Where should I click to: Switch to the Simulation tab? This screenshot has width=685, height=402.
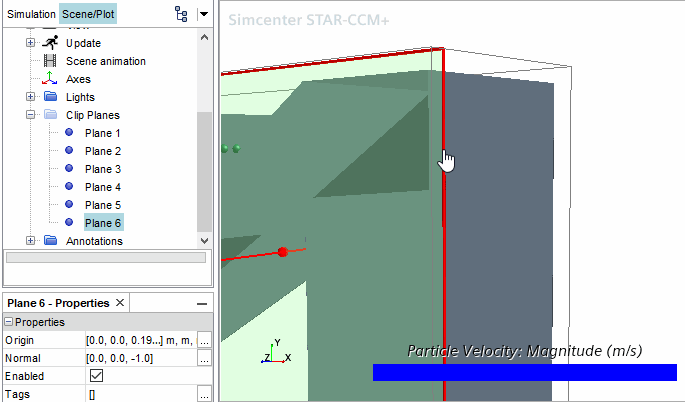[31, 14]
